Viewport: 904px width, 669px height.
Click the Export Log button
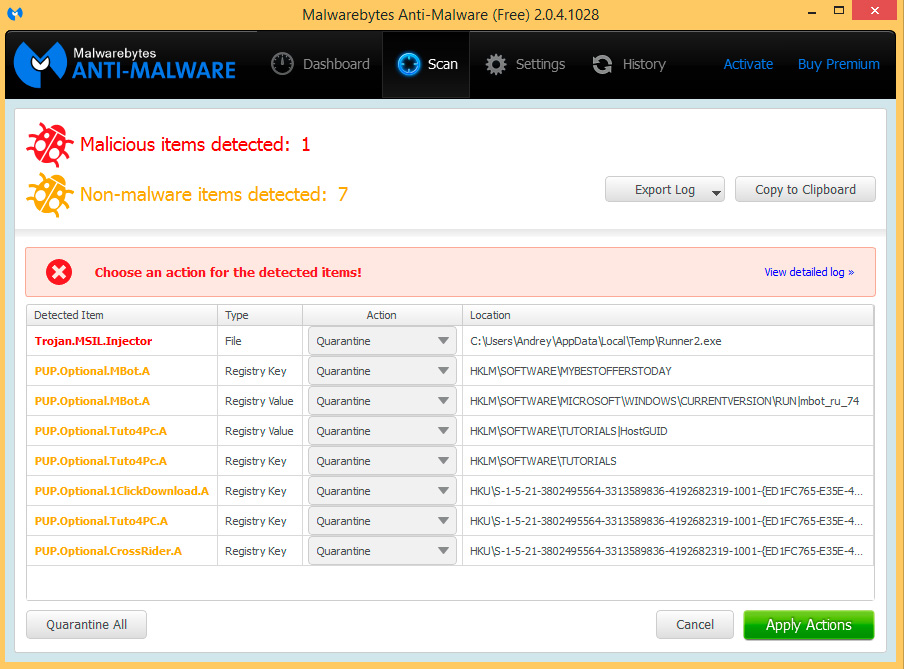pyautogui.click(x=664, y=190)
